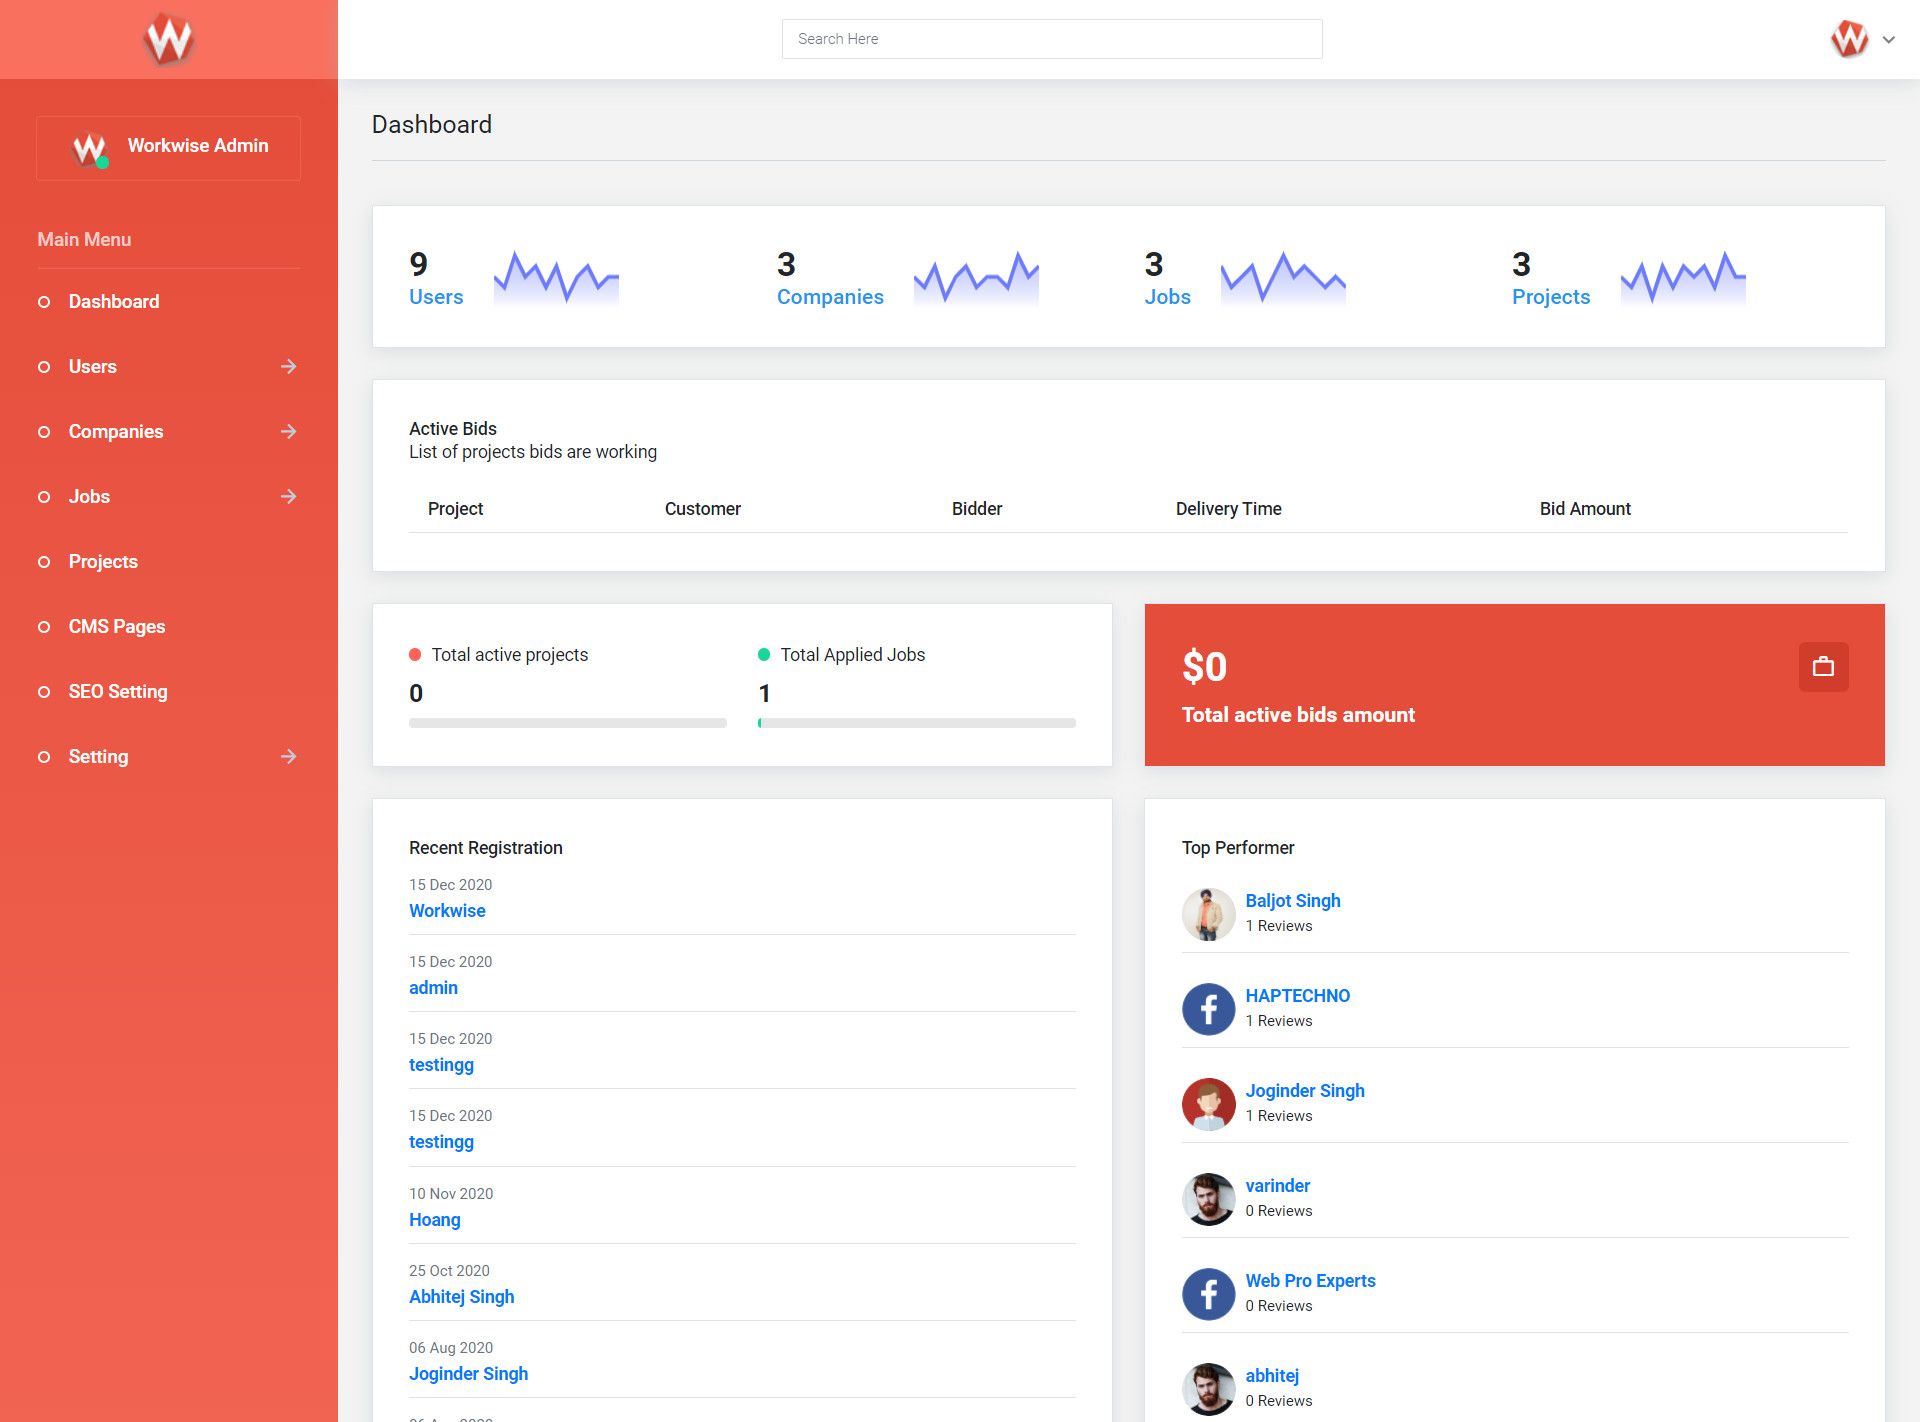This screenshot has height=1422, width=1920.
Task: Select Projects in the main menu
Action: pyautogui.click(x=103, y=562)
